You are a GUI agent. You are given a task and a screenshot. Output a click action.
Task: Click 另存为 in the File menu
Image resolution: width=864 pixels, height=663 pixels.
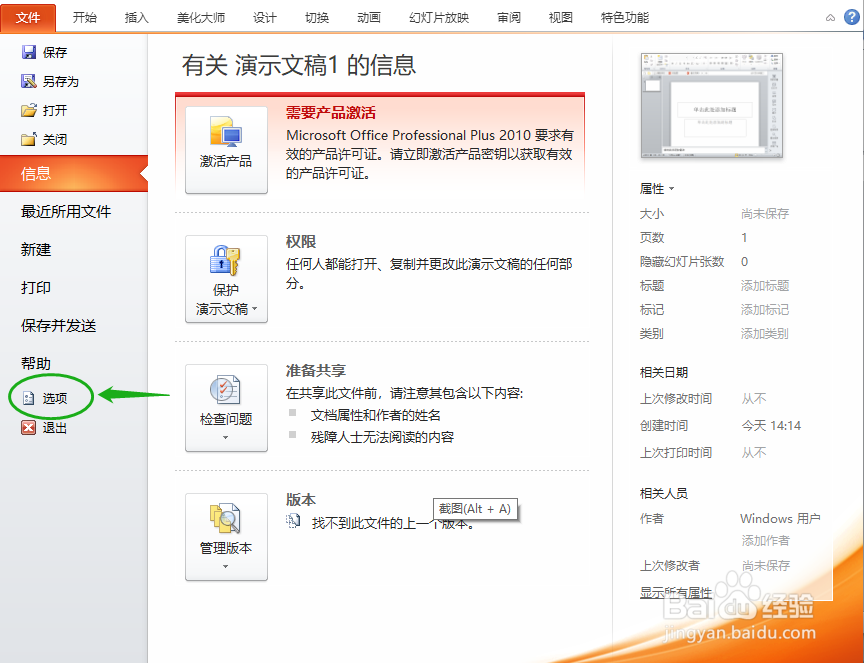[x=61, y=82]
